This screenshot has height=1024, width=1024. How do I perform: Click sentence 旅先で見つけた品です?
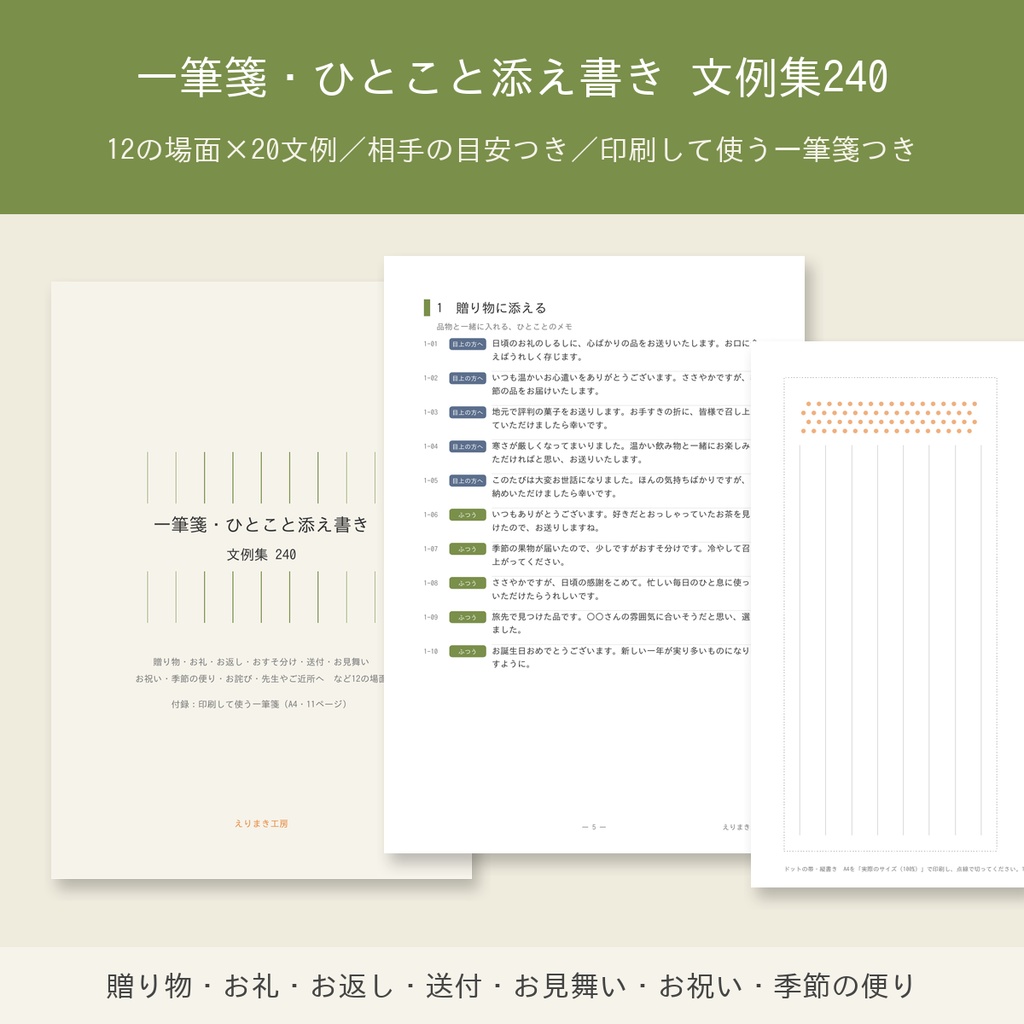coord(621,623)
